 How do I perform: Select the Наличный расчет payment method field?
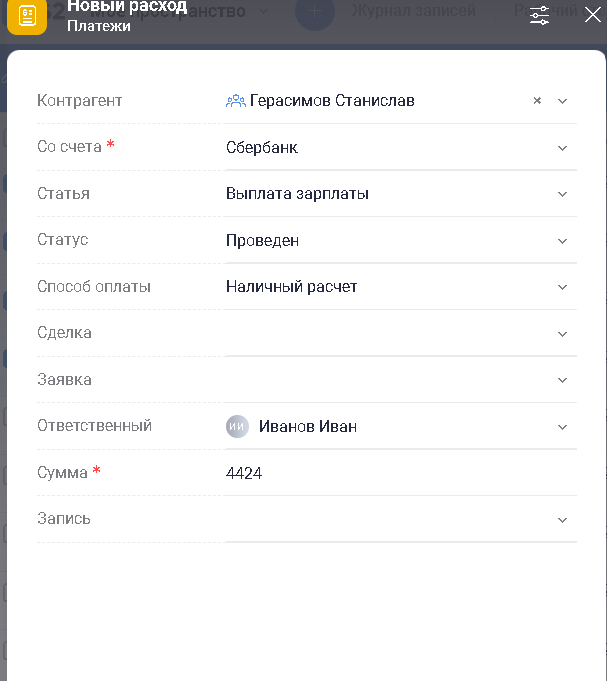(292, 287)
